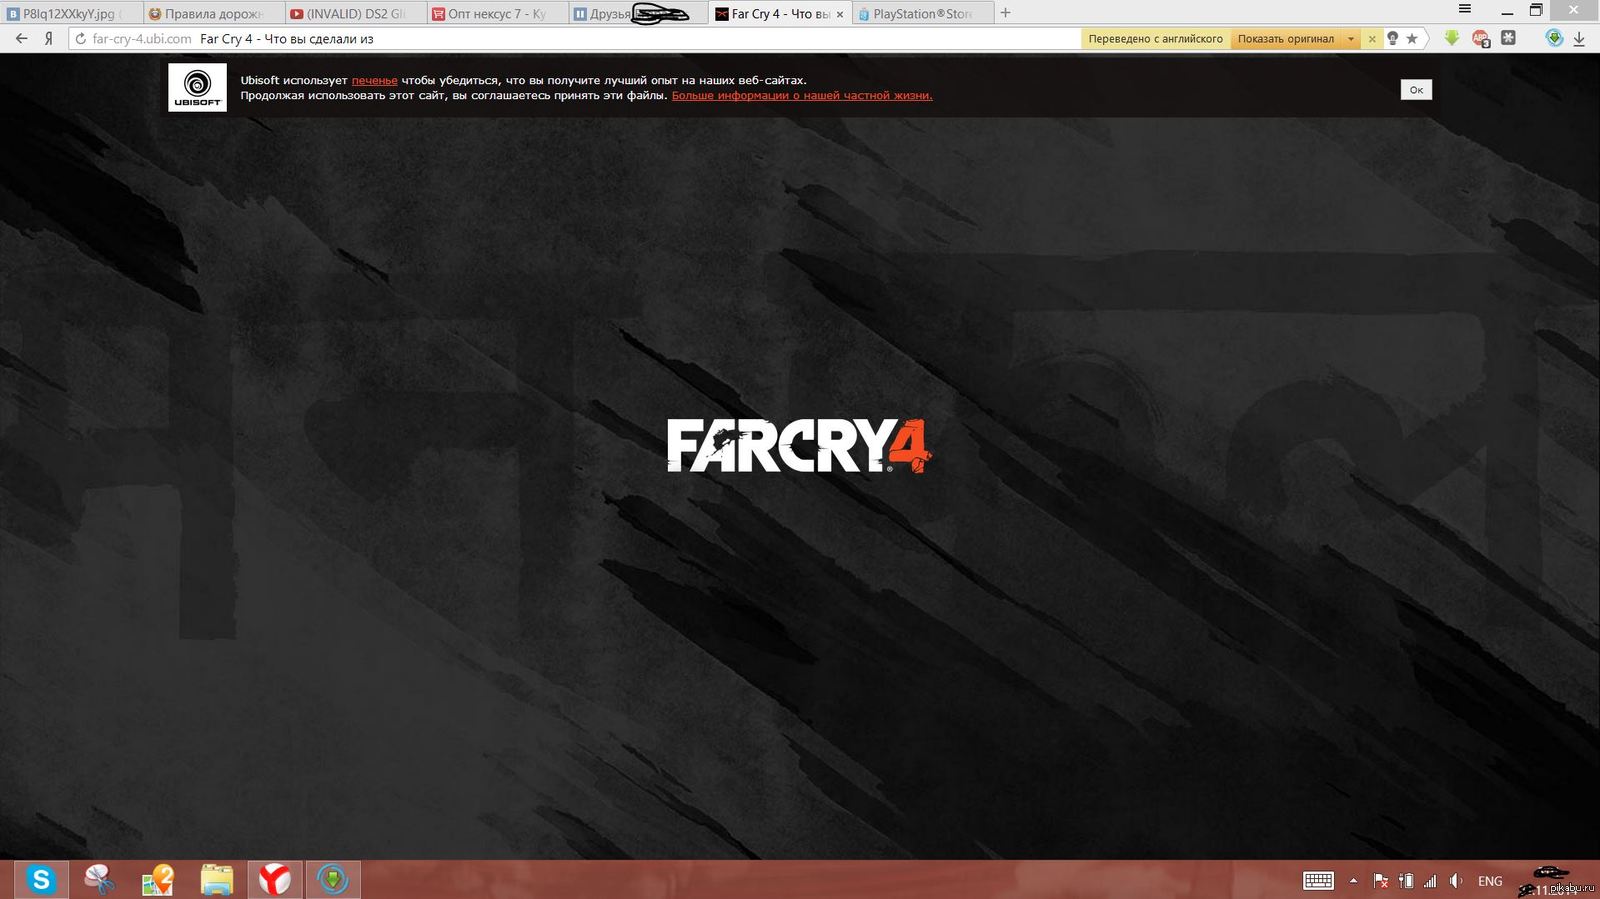This screenshot has width=1600, height=899.
Task: Open Skype from the taskbar
Action: point(41,879)
